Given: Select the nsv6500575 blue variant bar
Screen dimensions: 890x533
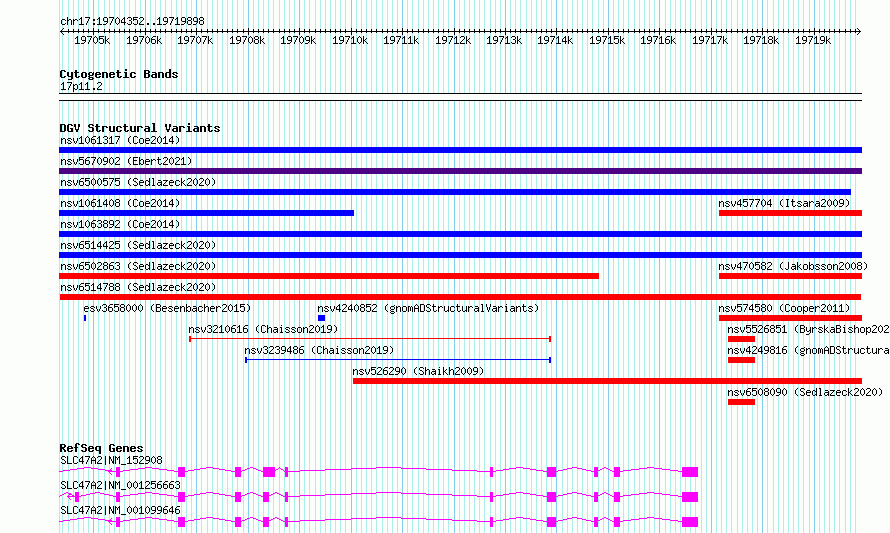Looking at the screenshot, I should pyautogui.click(x=455, y=192).
